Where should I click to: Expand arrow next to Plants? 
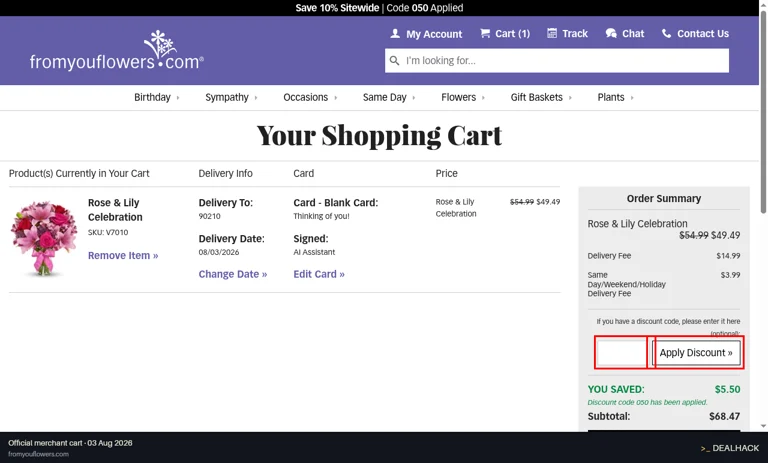[x=632, y=98]
